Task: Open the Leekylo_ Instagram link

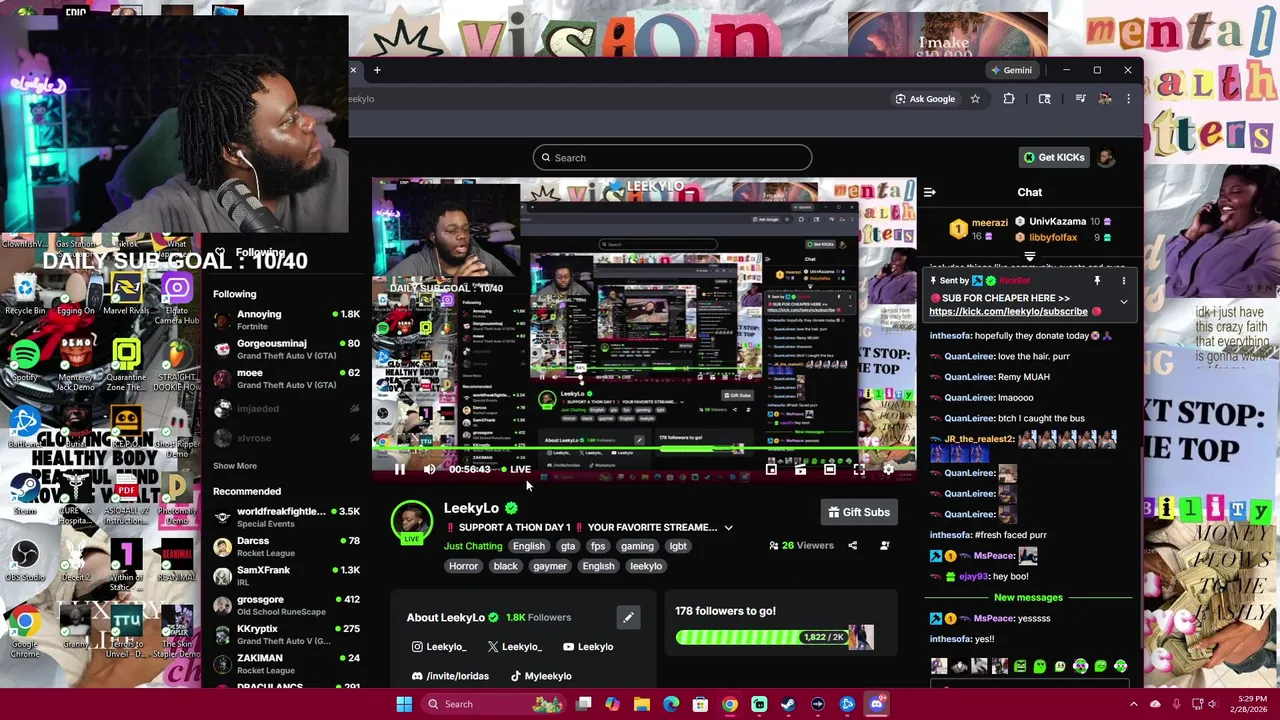Action: [x=439, y=647]
